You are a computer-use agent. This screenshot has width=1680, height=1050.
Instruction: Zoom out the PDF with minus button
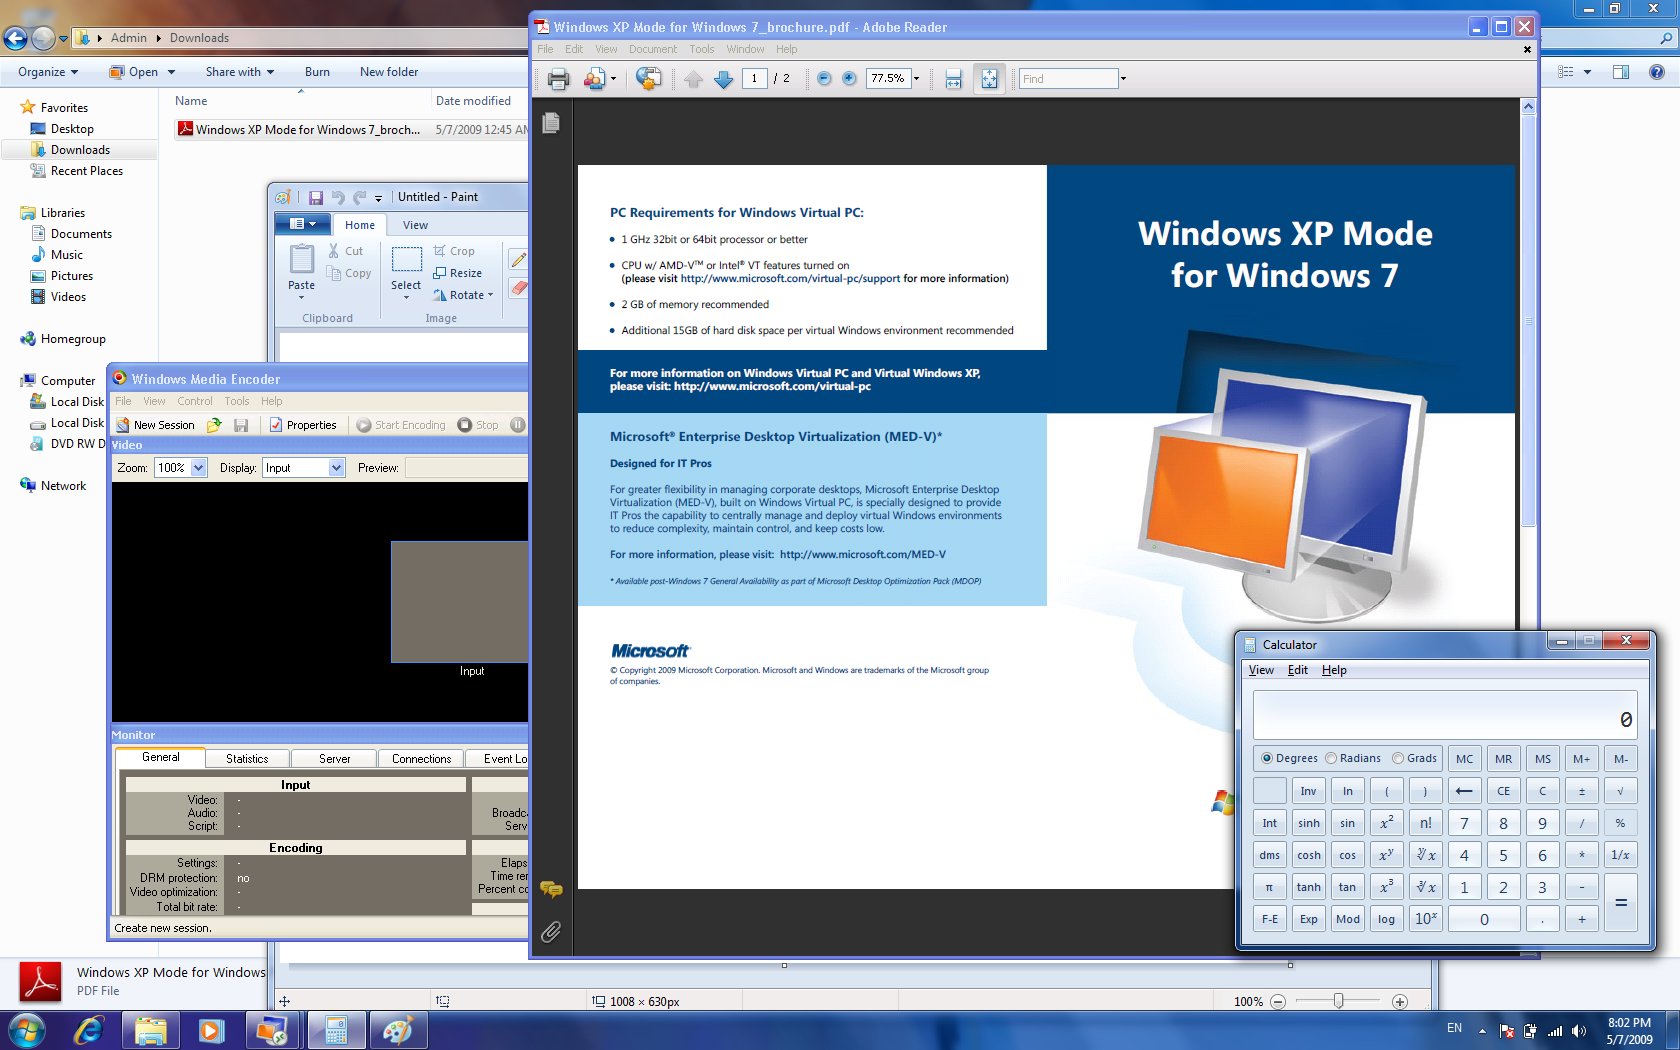[824, 78]
